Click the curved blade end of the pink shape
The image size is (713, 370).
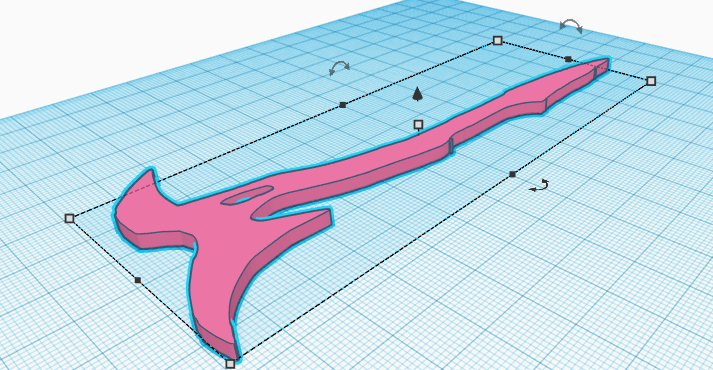point(218,327)
